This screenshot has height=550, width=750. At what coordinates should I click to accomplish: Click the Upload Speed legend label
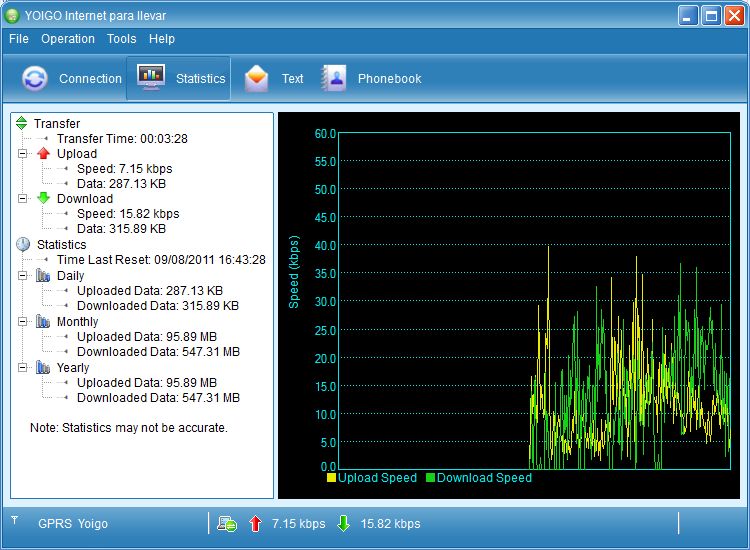click(x=377, y=477)
